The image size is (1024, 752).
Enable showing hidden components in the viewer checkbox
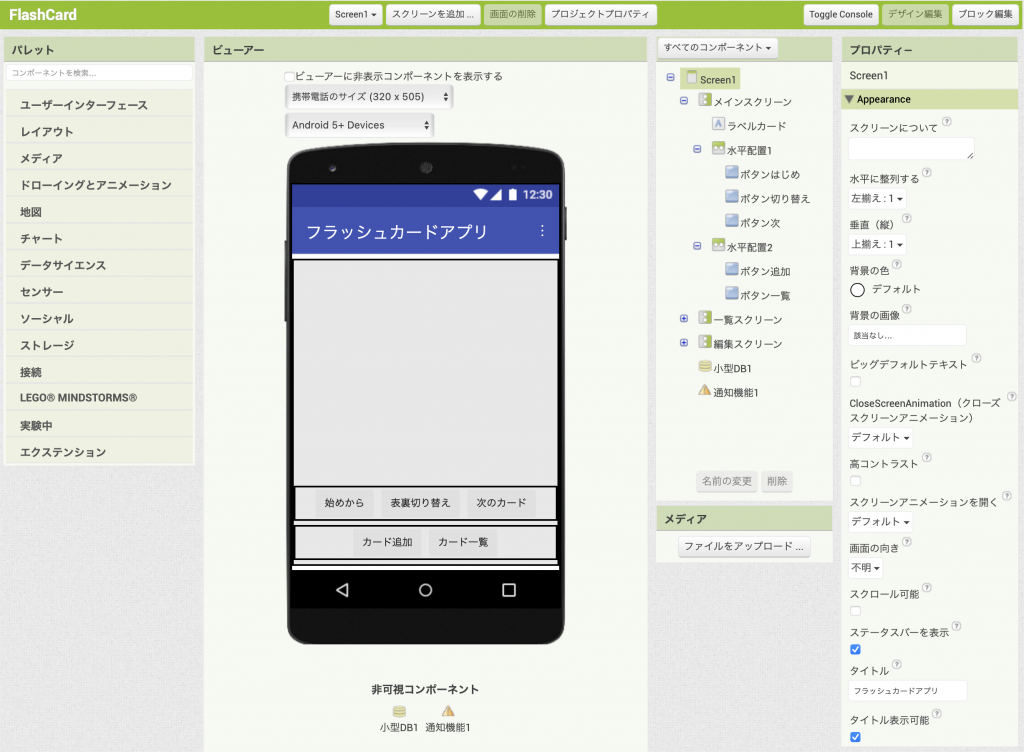(x=290, y=76)
